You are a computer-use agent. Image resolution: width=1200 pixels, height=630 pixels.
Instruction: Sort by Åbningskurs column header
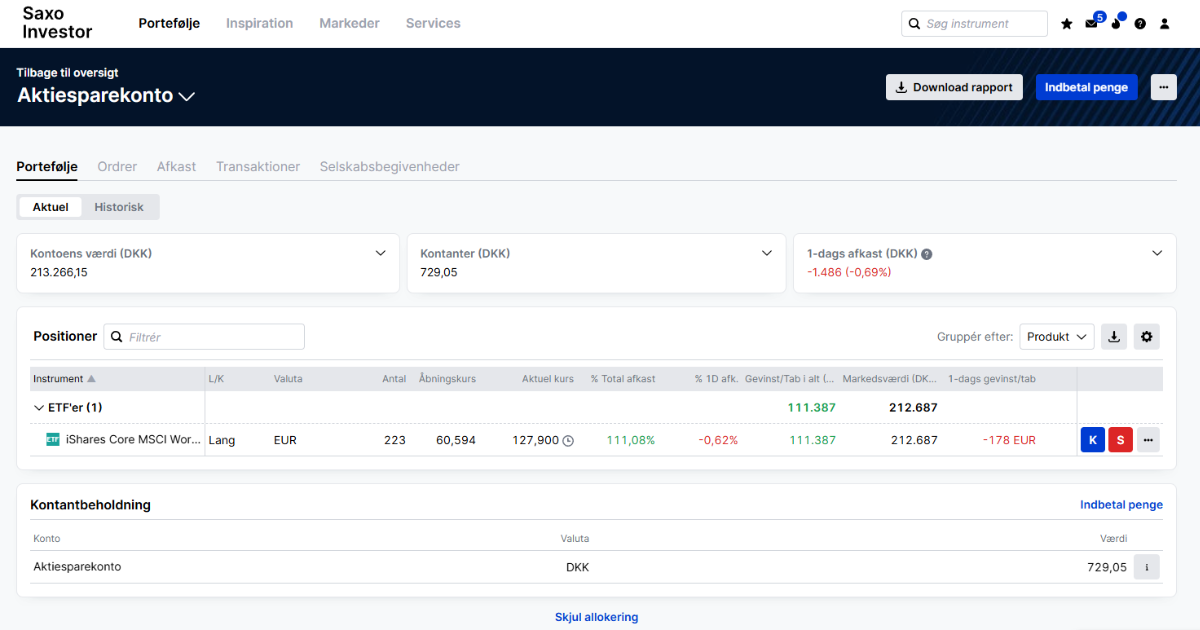coord(447,379)
